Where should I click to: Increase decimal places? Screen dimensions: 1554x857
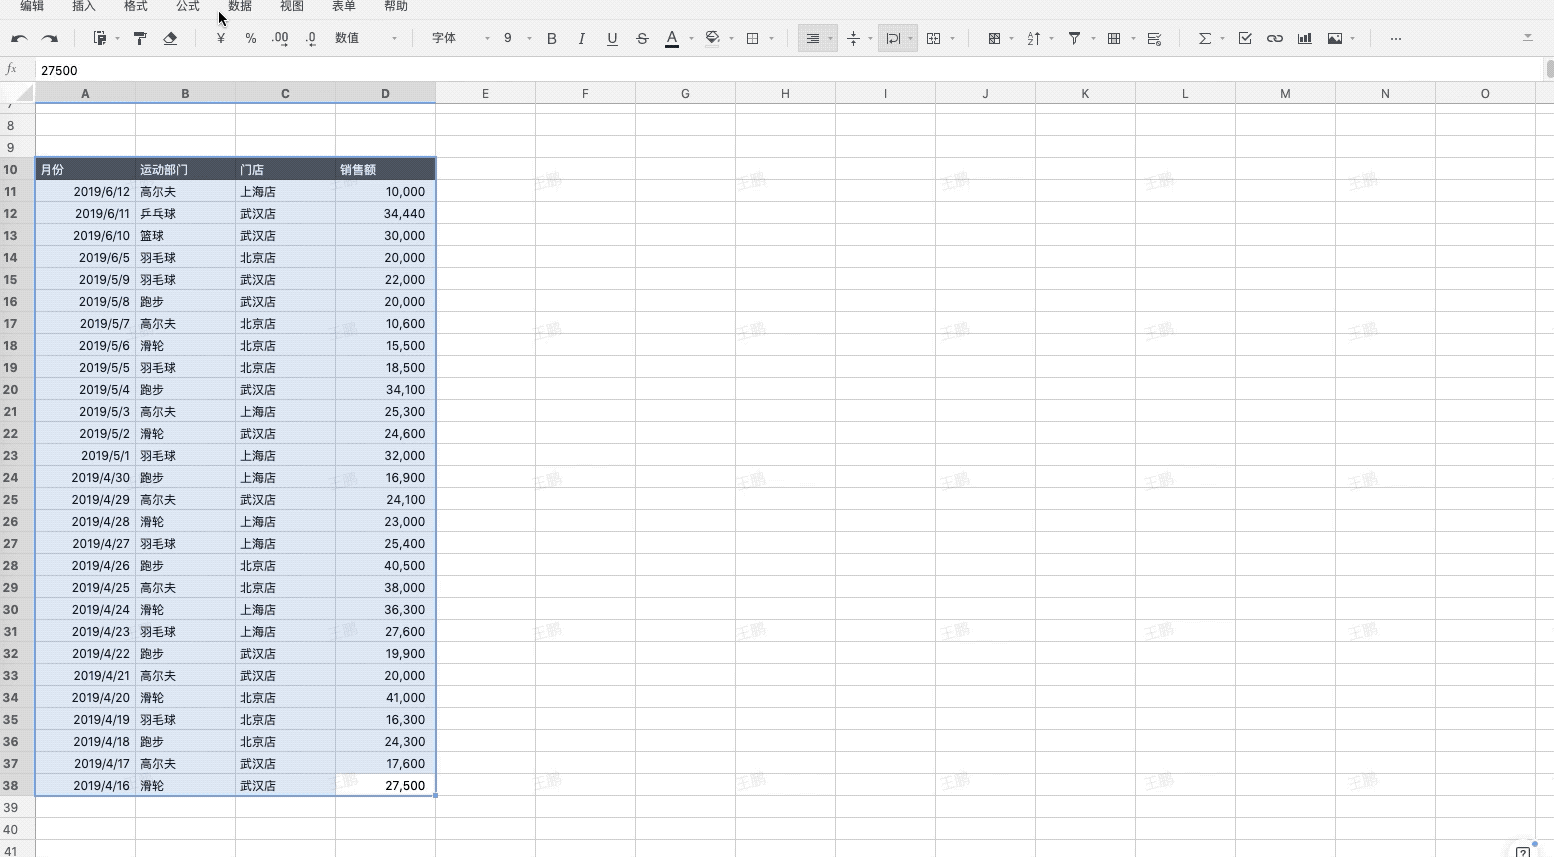pyautogui.click(x=281, y=39)
